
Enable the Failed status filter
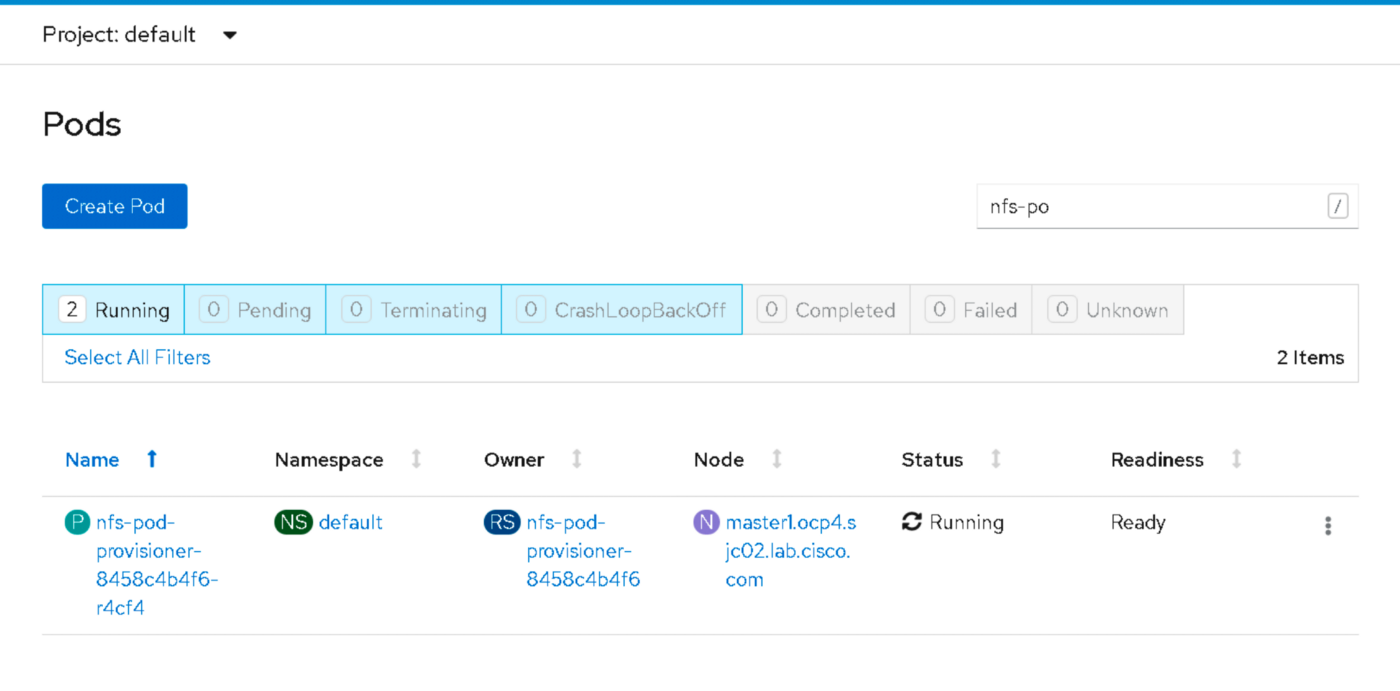tap(971, 310)
